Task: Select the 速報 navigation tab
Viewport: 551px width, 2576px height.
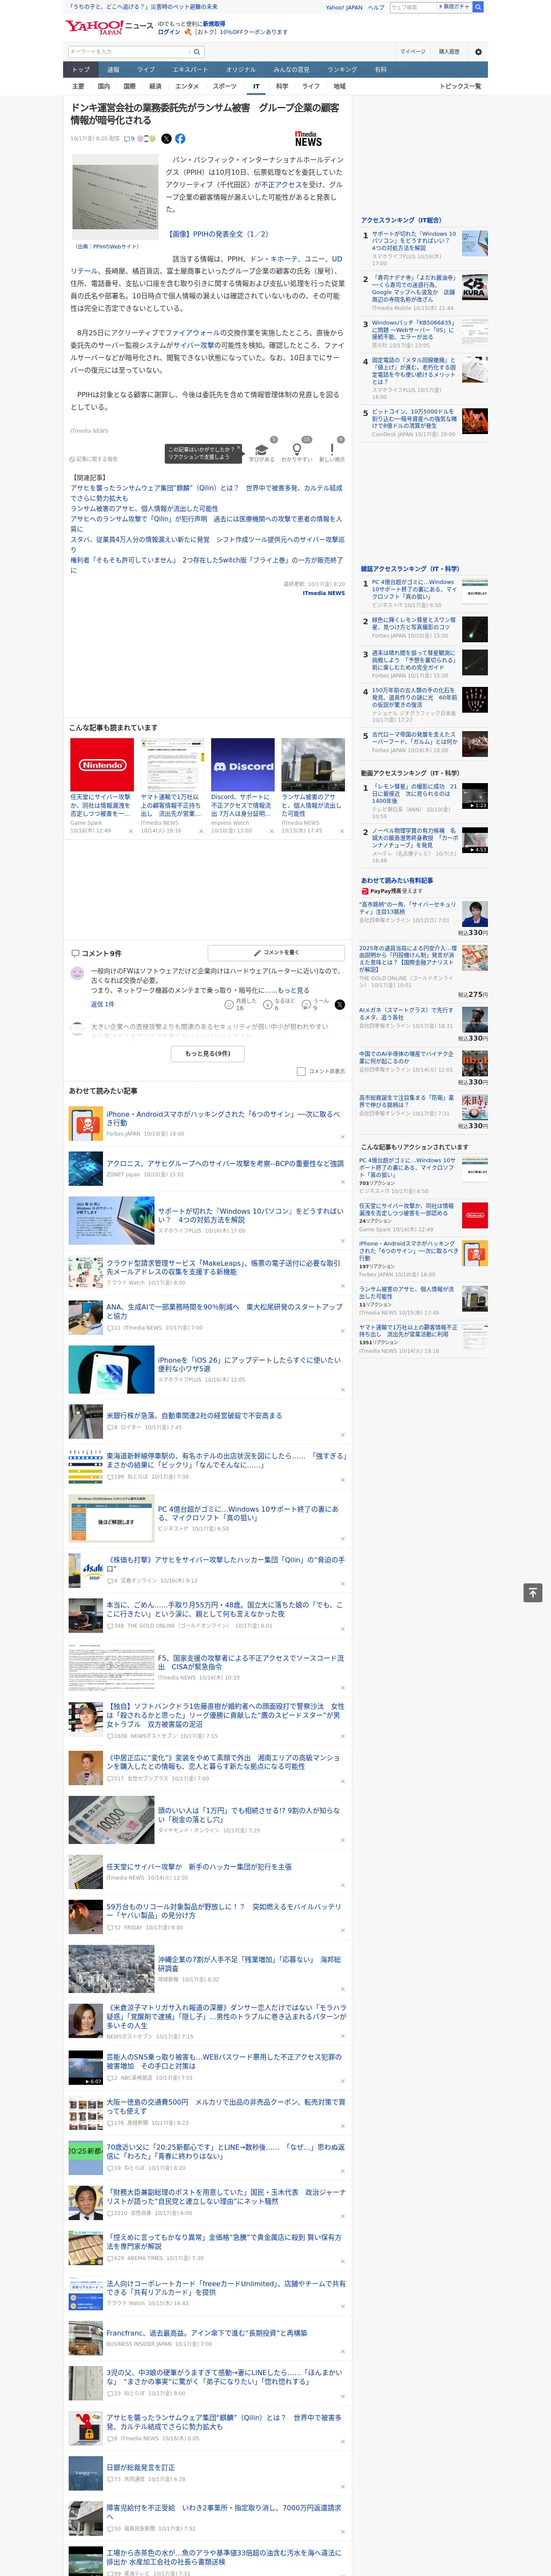Action: tap(113, 70)
